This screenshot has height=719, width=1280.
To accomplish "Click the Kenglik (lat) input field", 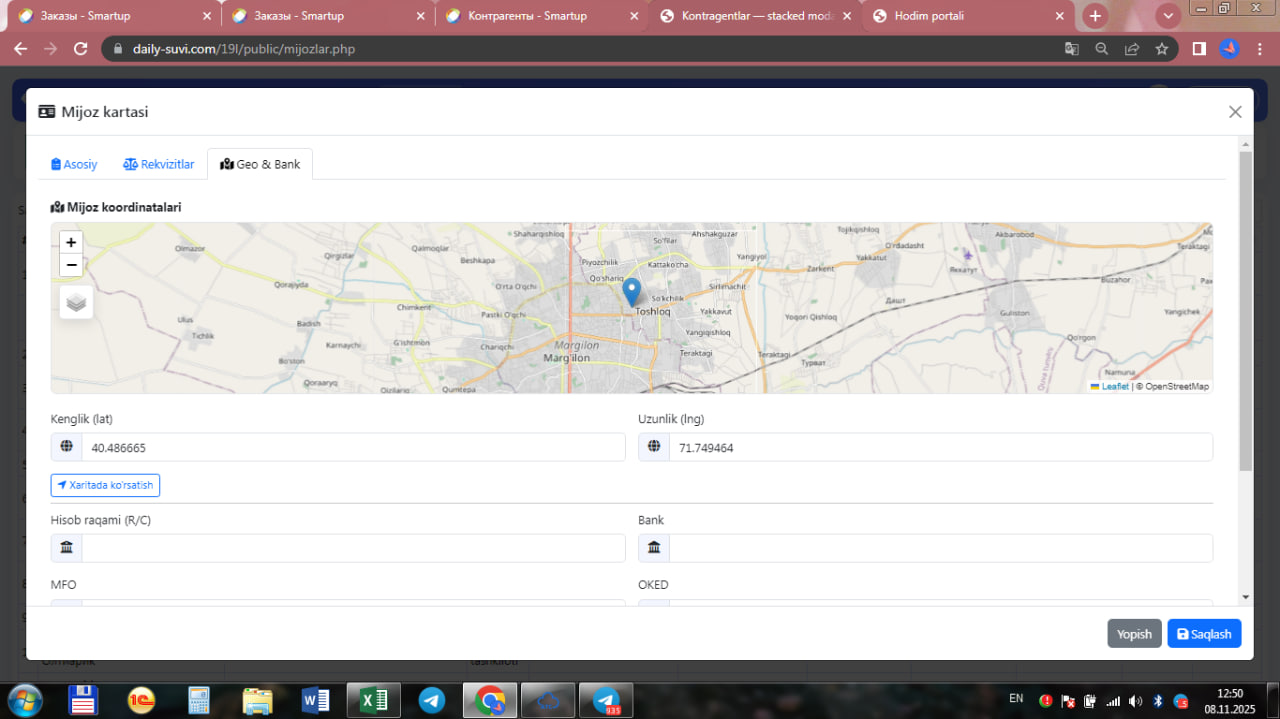I will [x=352, y=448].
